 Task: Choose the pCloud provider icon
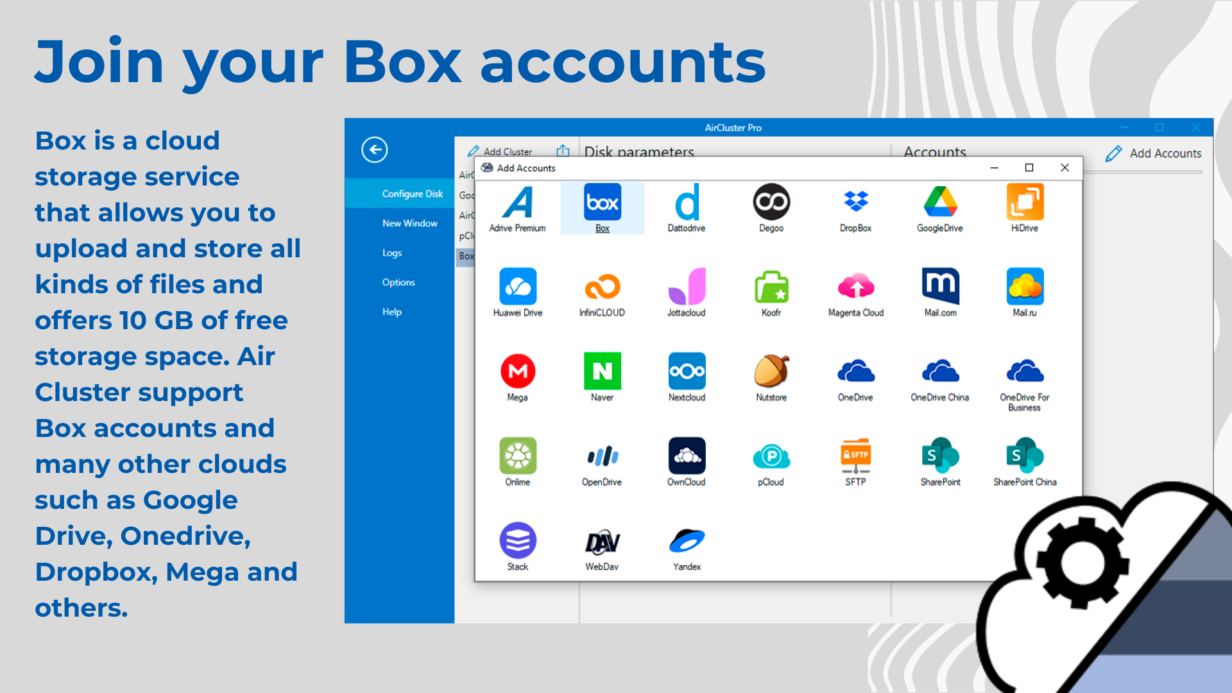[x=771, y=456]
